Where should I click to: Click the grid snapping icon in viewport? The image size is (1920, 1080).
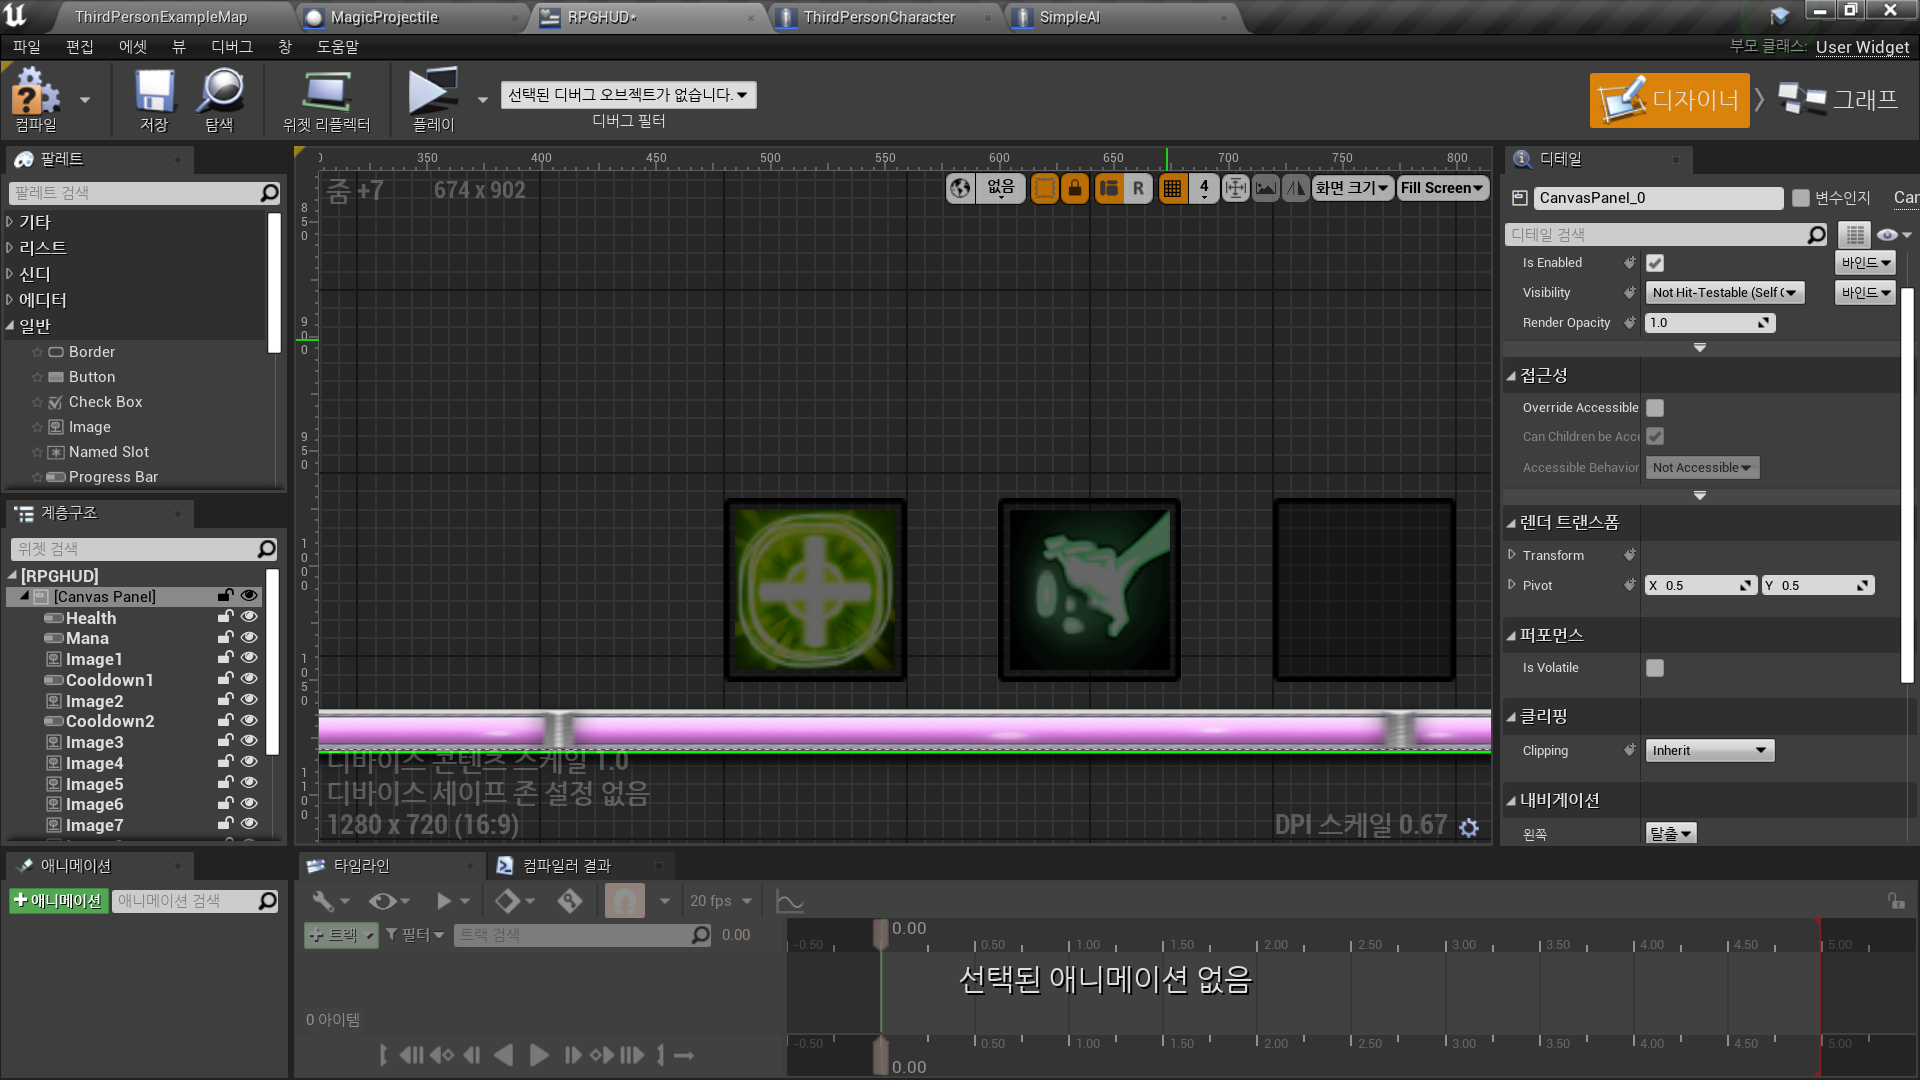click(x=1172, y=188)
